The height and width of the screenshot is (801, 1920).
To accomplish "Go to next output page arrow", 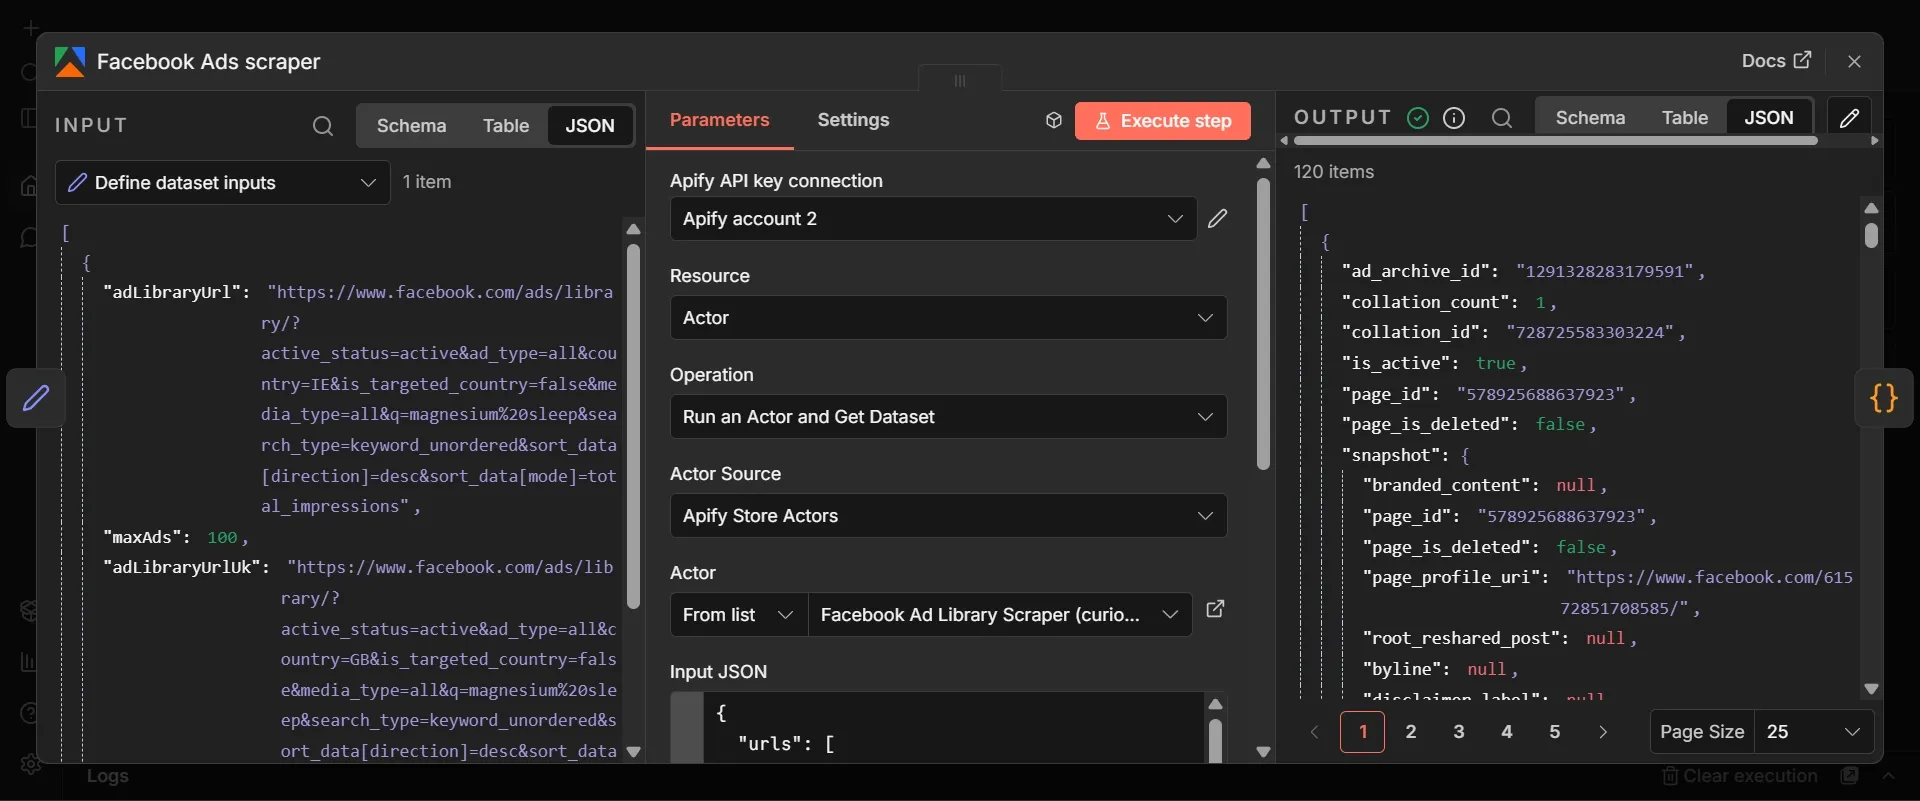I will [x=1603, y=732].
